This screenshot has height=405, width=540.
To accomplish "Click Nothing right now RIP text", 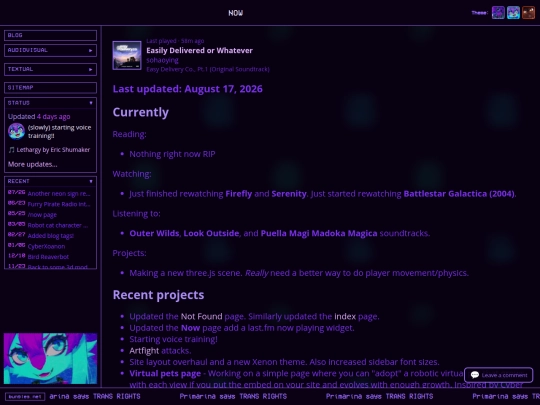I will 172,154.
